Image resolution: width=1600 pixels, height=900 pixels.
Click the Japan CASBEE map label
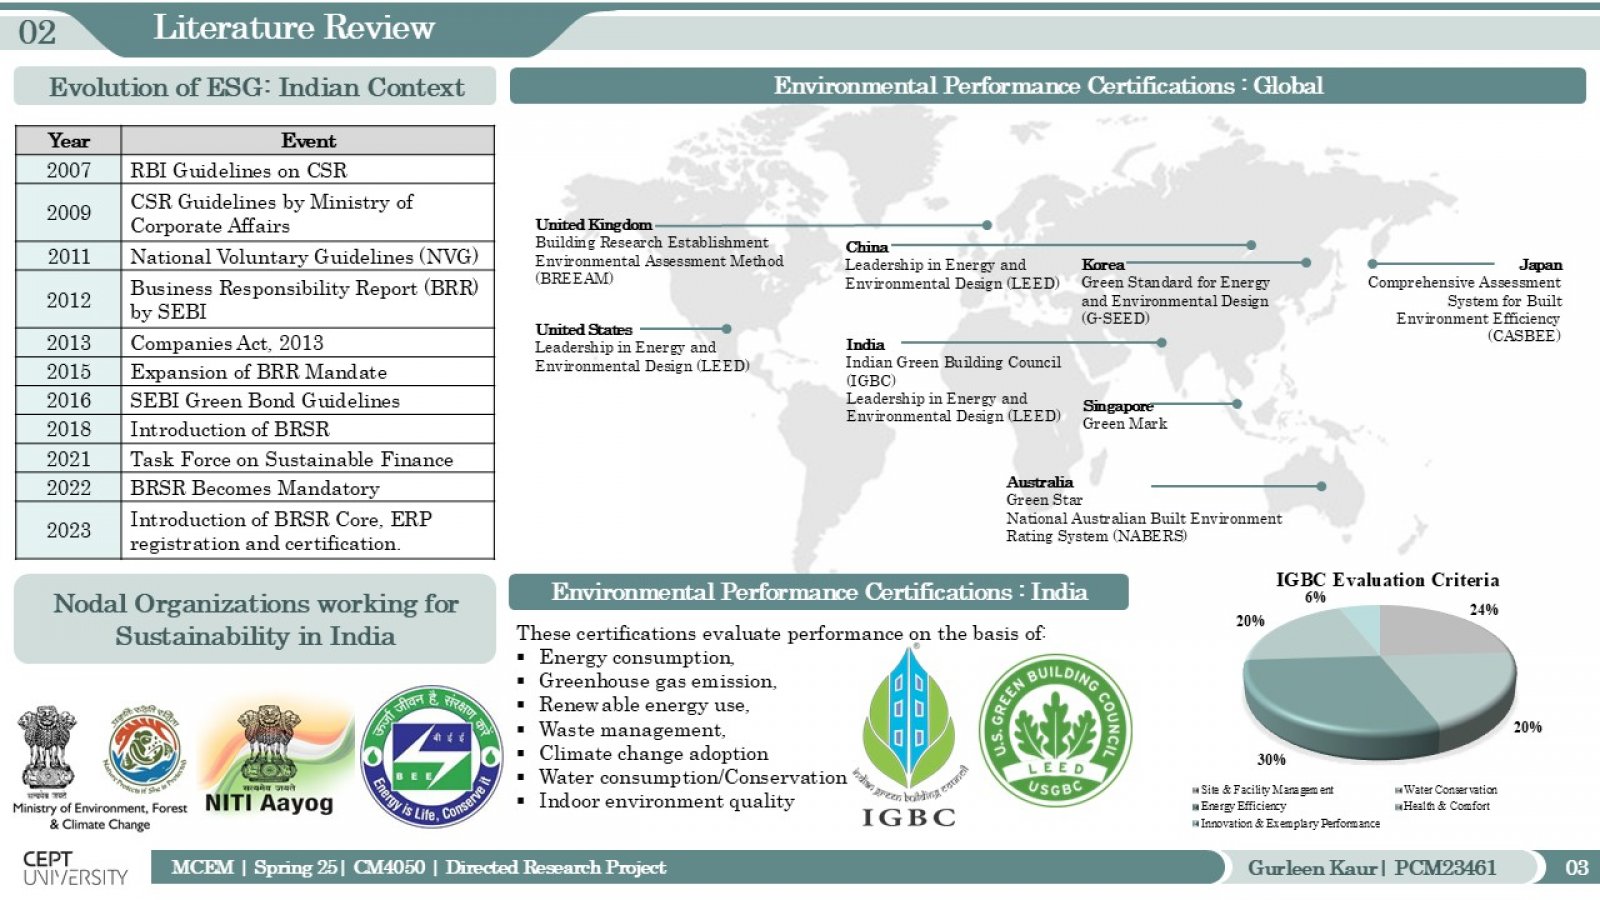[x=1464, y=300]
